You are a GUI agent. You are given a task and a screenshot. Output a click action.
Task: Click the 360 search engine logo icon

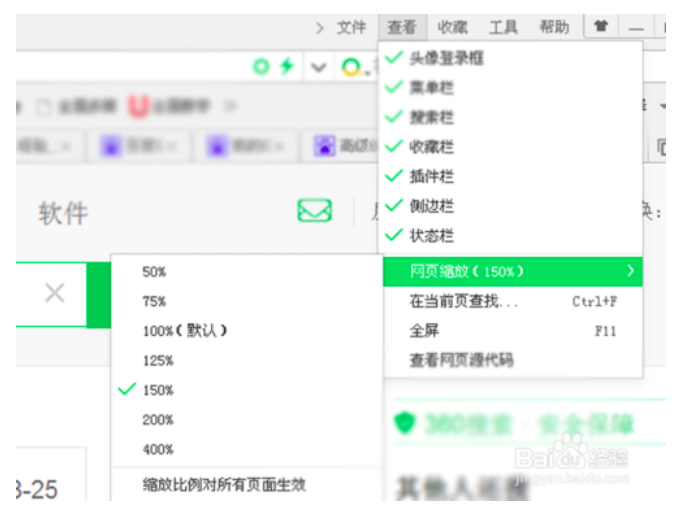coord(352,67)
